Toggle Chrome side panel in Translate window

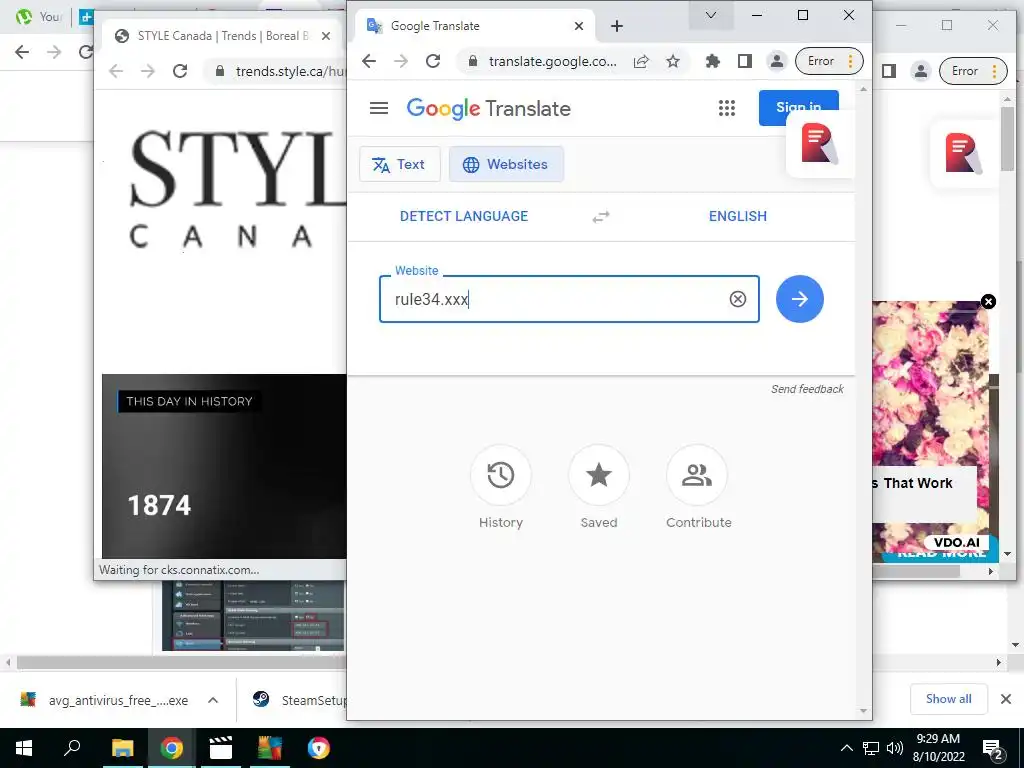click(744, 61)
